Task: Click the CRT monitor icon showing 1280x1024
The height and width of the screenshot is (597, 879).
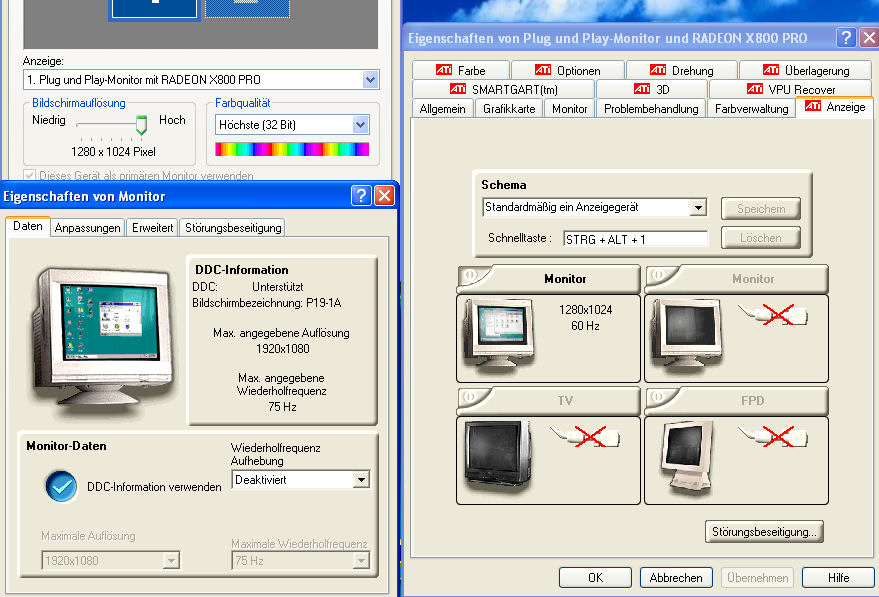Action: tap(496, 337)
